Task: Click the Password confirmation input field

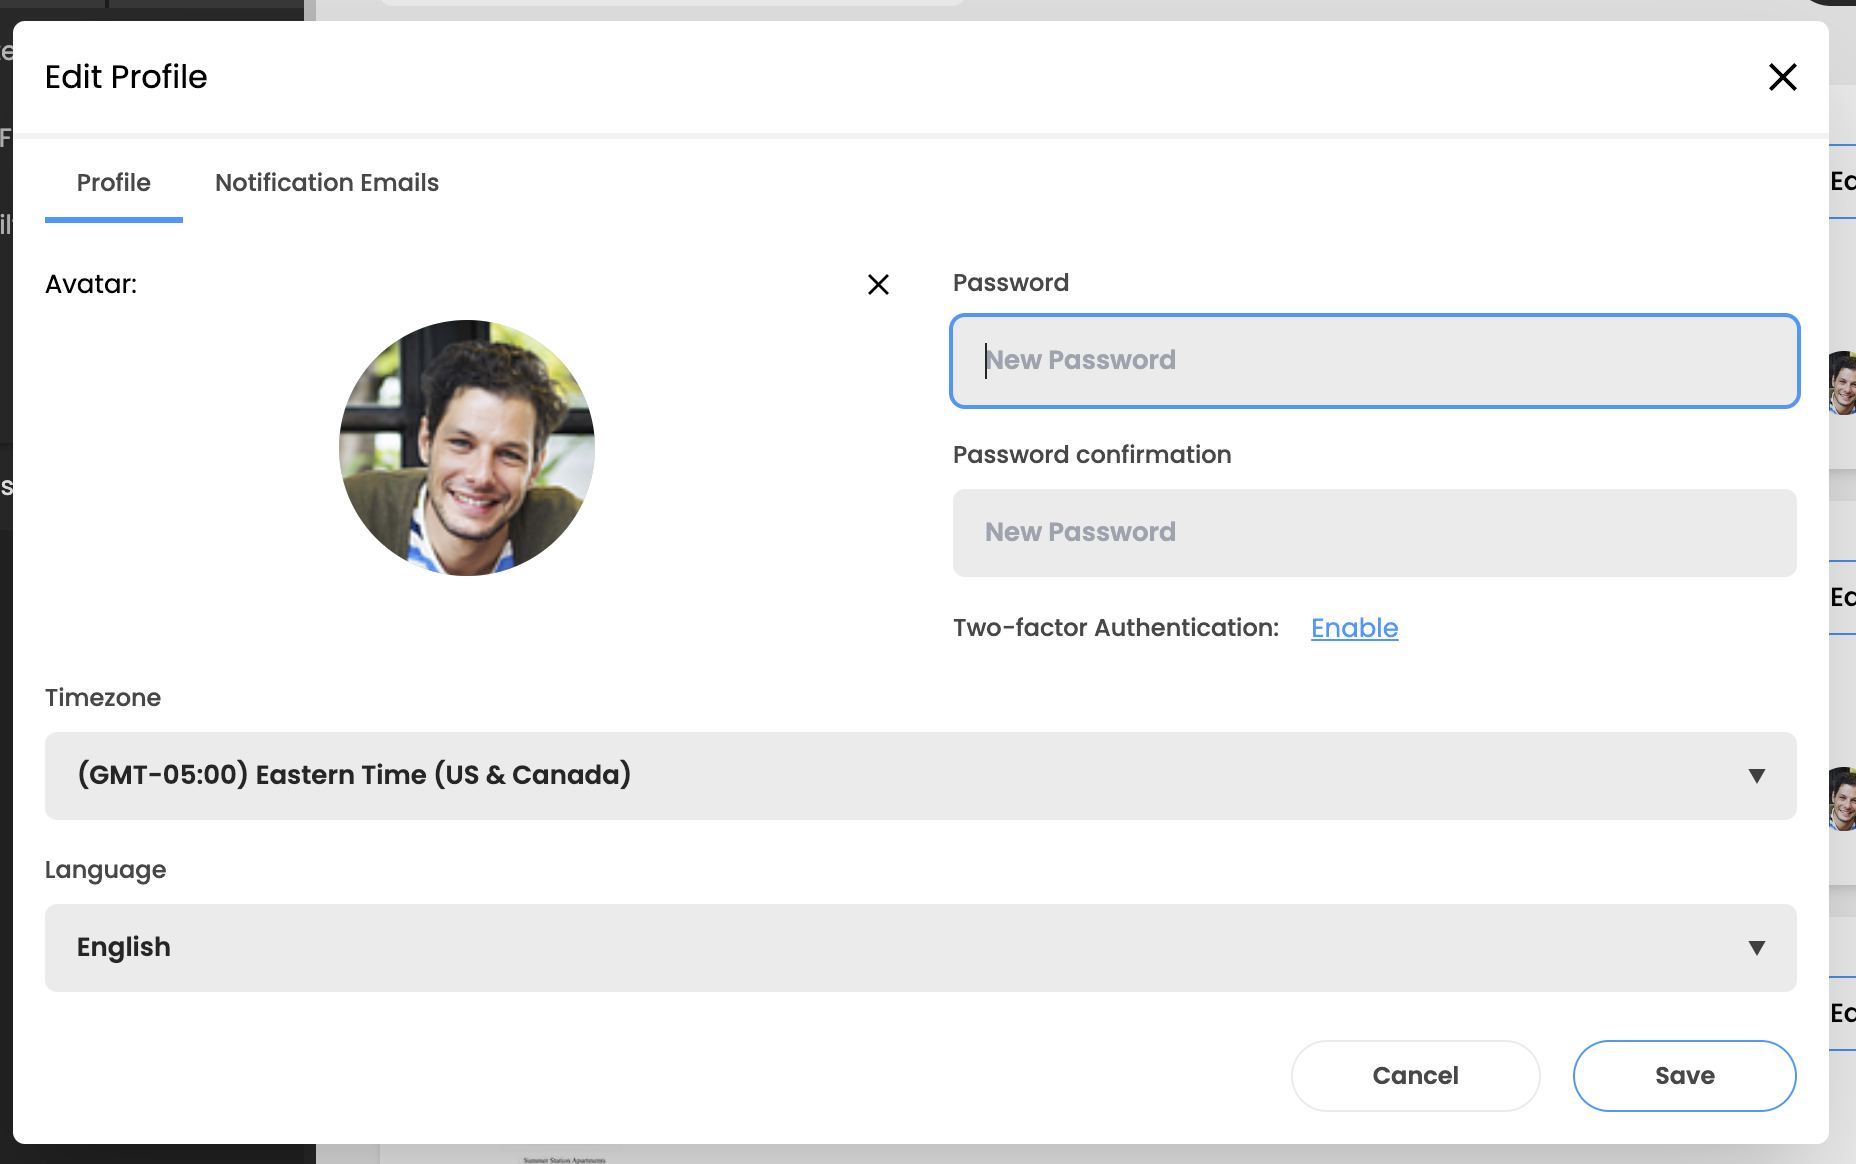Action: [x=1374, y=533]
